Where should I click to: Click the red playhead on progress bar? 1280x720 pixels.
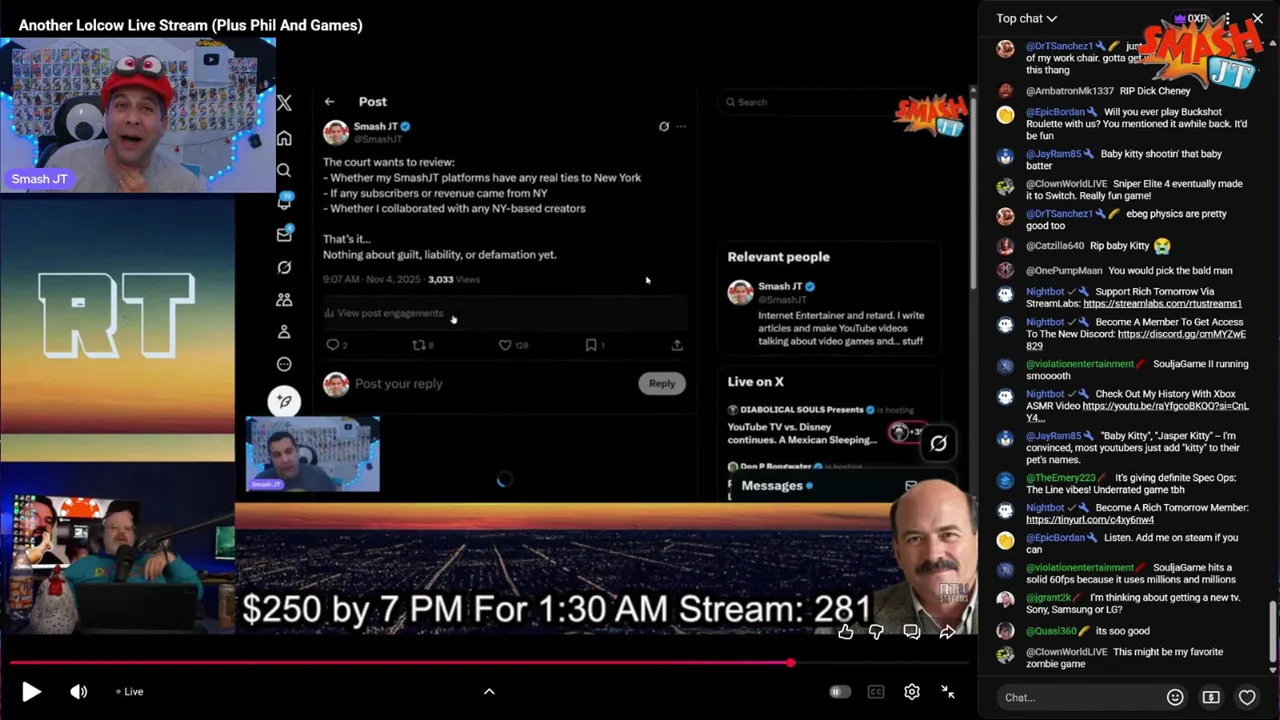tap(791, 663)
